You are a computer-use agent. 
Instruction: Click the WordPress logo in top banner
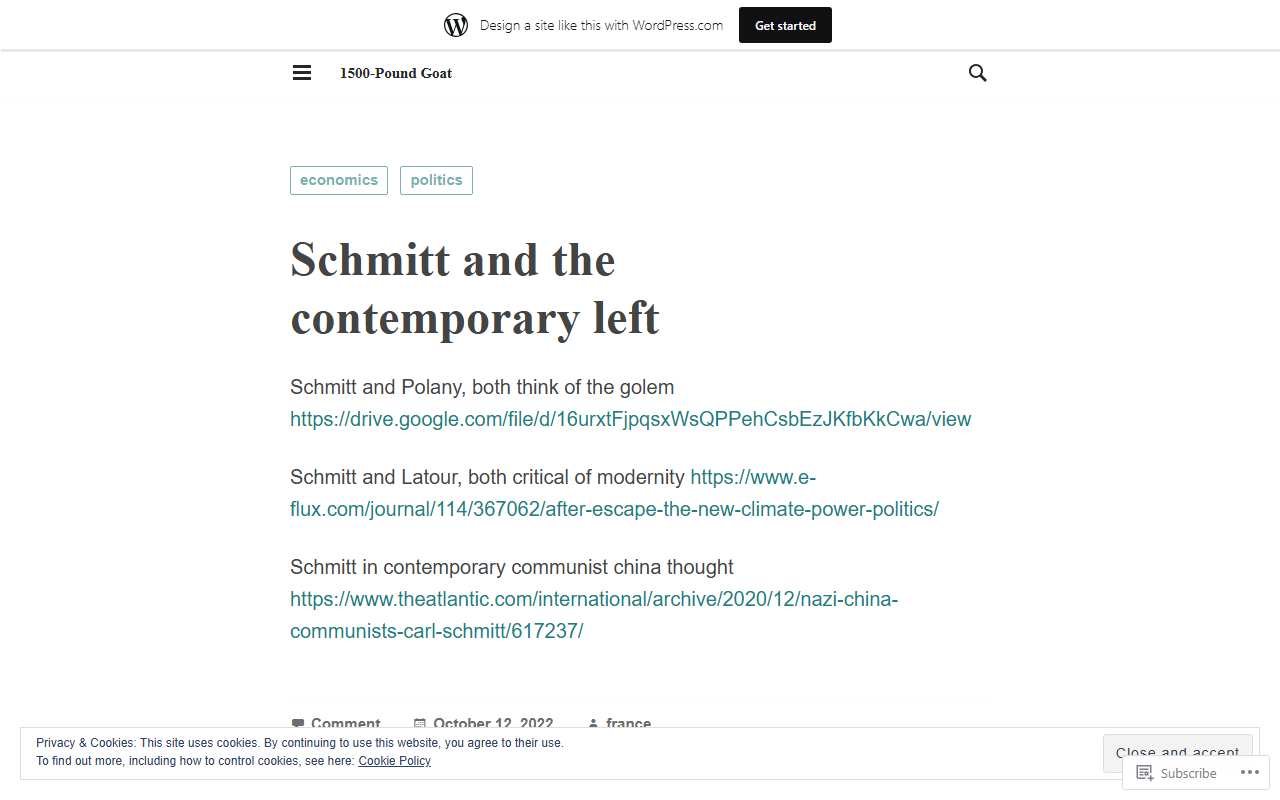(456, 25)
